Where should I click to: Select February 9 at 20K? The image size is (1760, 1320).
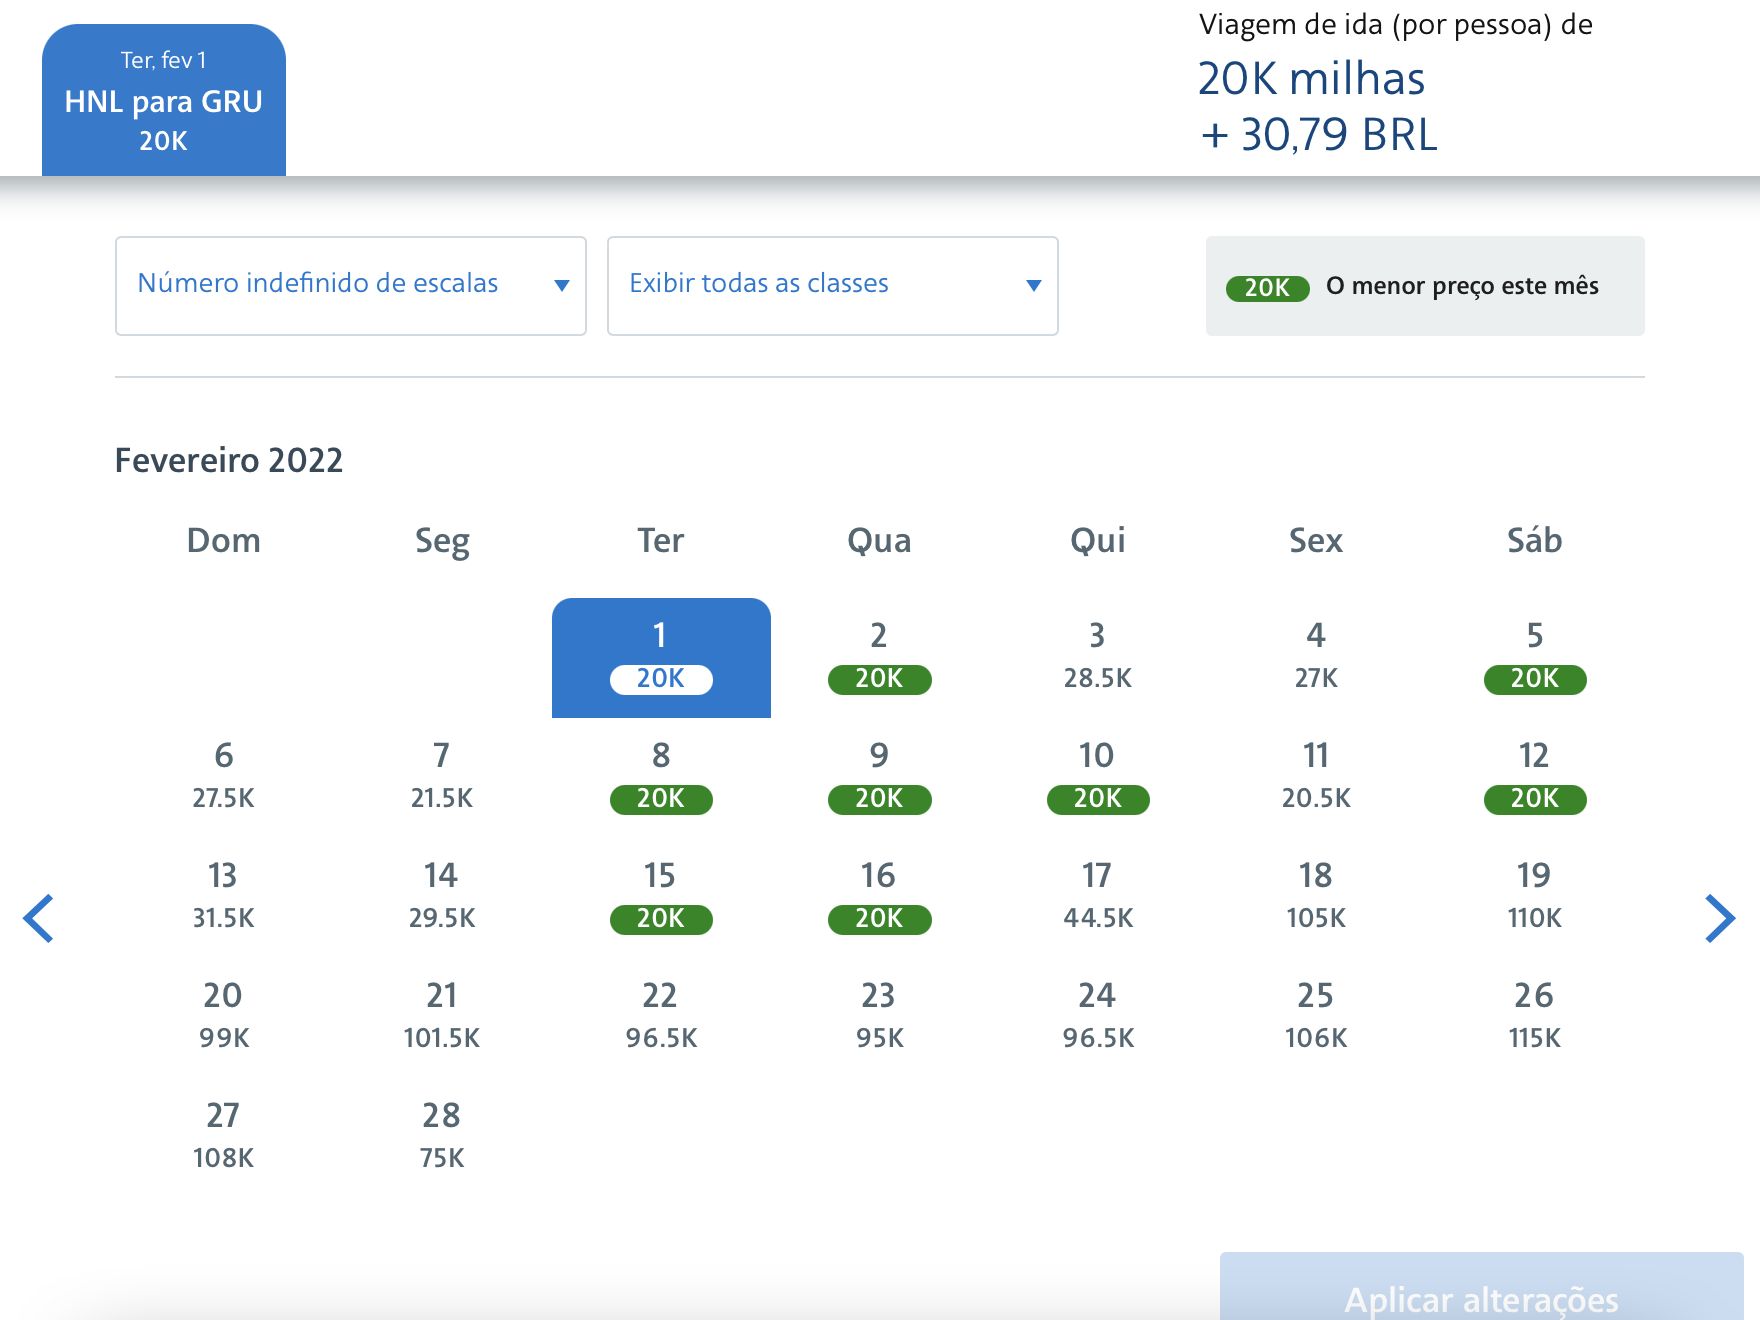880,778
